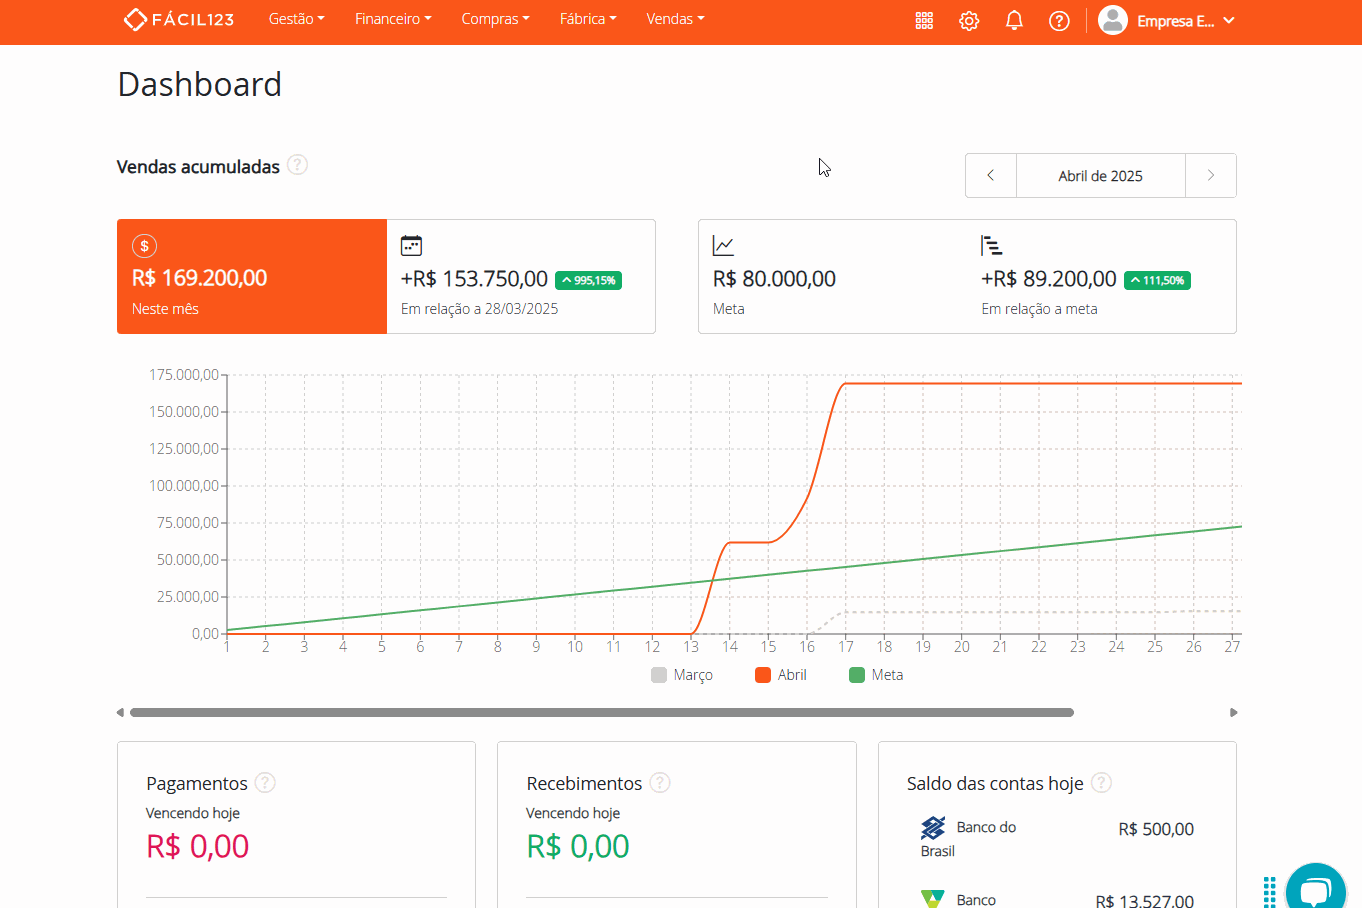This screenshot has height=908, width=1362.
Task: Open help via the question mark icon
Action: [1059, 20]
